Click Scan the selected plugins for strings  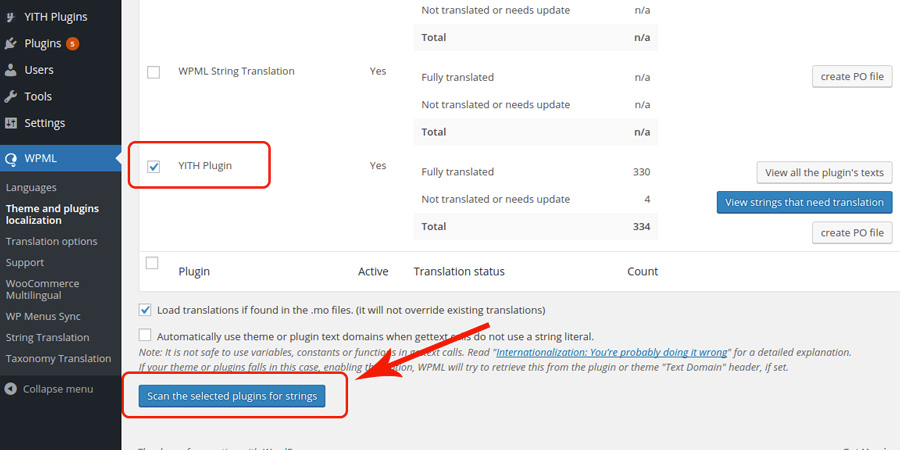(x=232, y=396)
